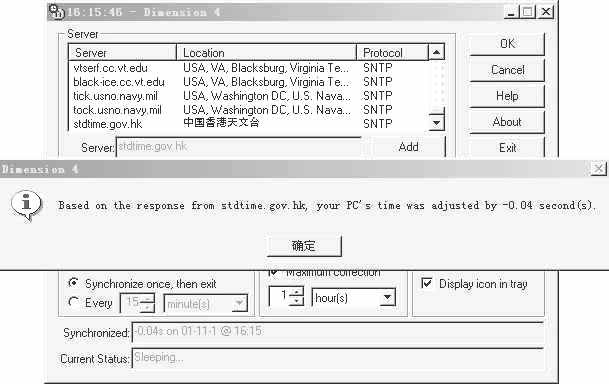
Task: Sort by the Protocol column header
Action: tap(392, 52)
